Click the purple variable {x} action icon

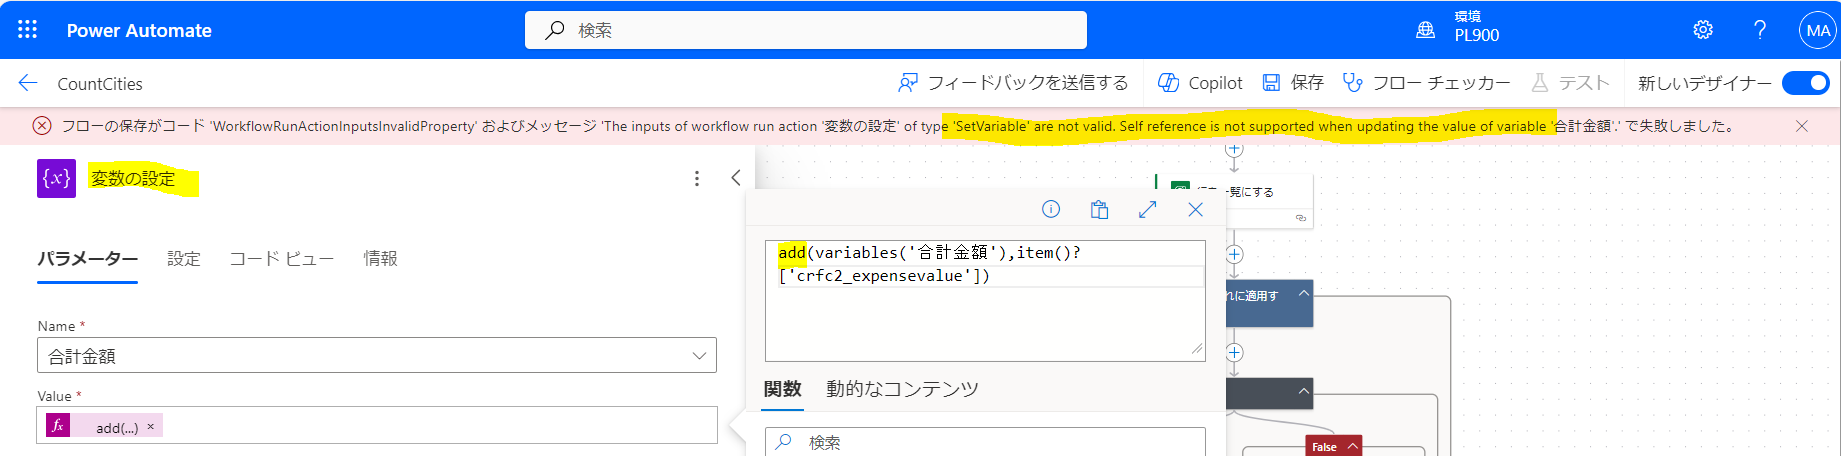click(x=57, y=179)
